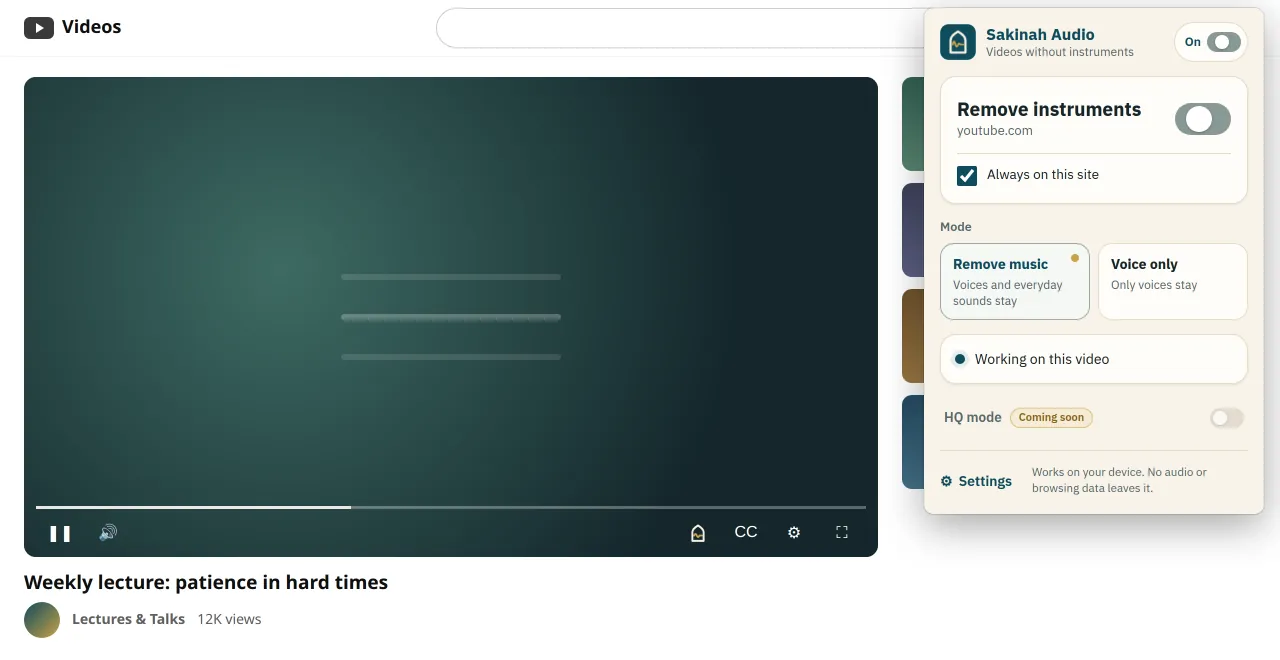This screenshot has width=1280, height=660.
Task: Click the Lectures & Talks channel name
Action: pyautogui.click(x=128, y=619)
